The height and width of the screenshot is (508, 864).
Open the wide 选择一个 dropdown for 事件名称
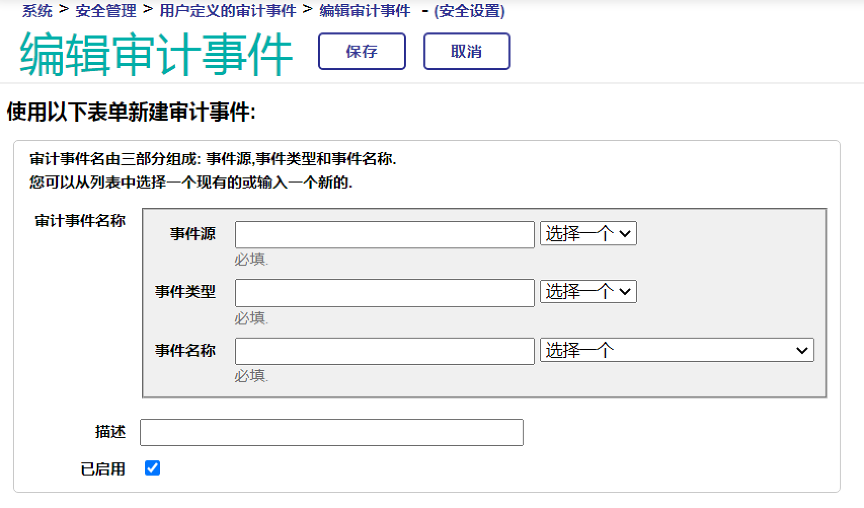(x=676, y=350)
